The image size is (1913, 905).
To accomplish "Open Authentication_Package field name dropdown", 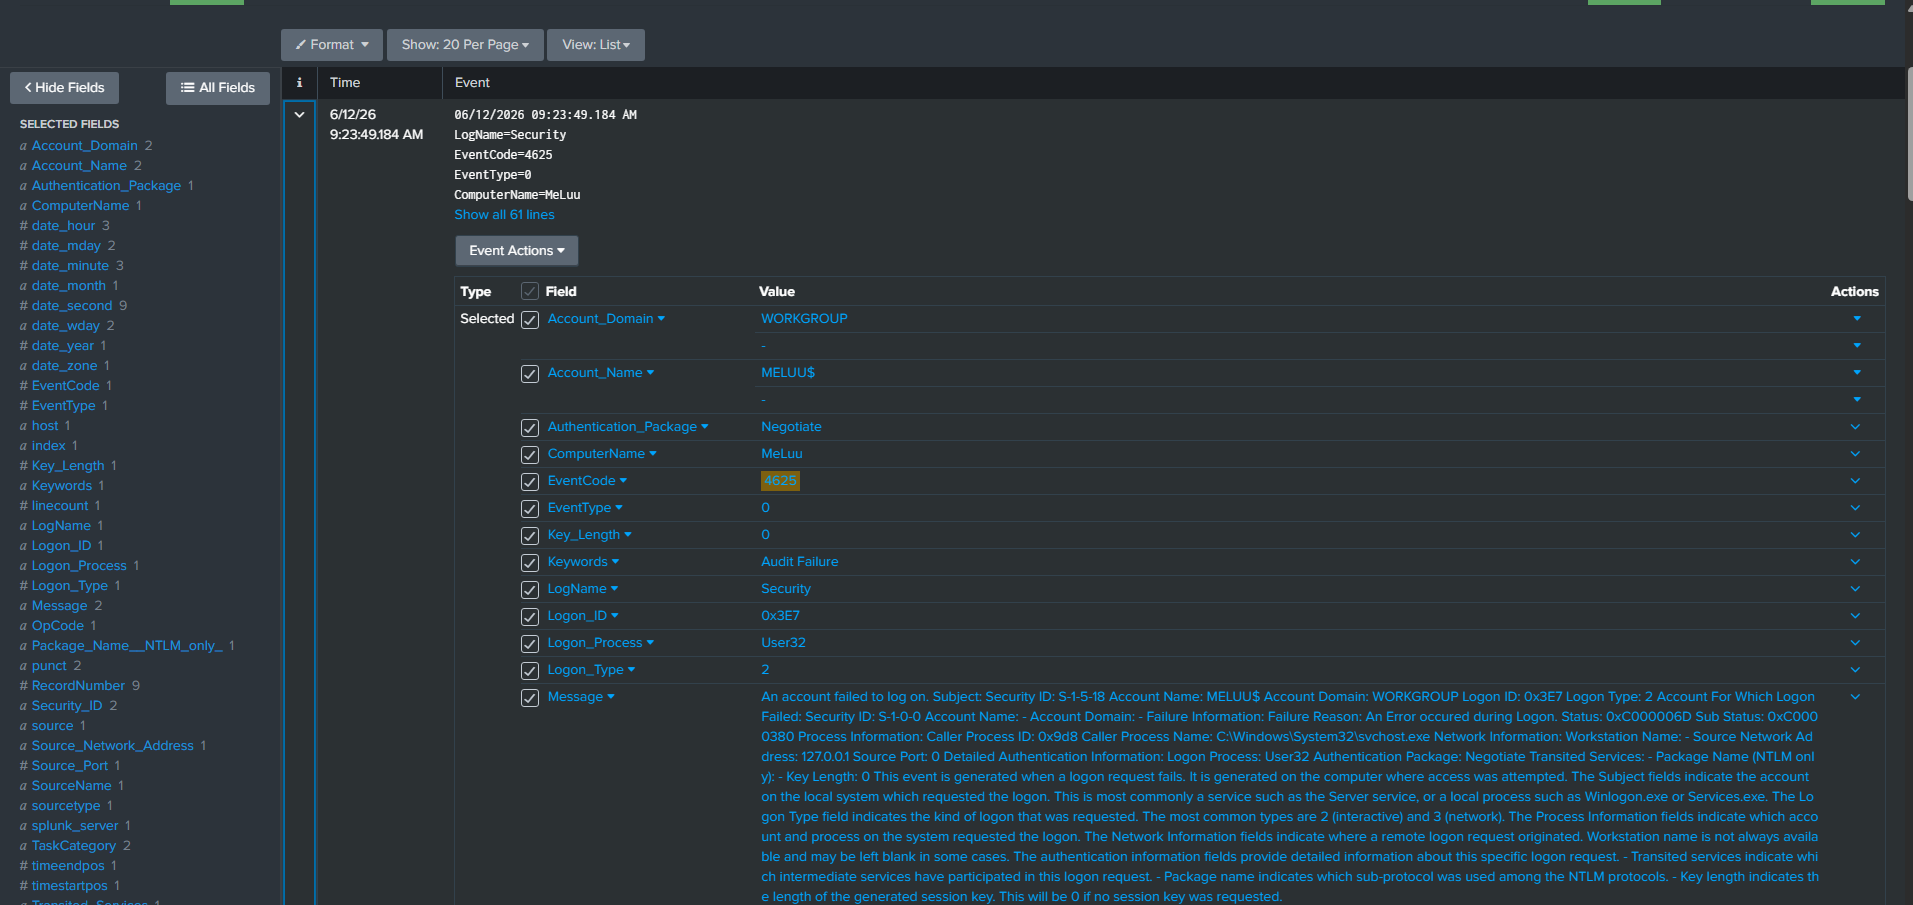I will tap(628, 427).
